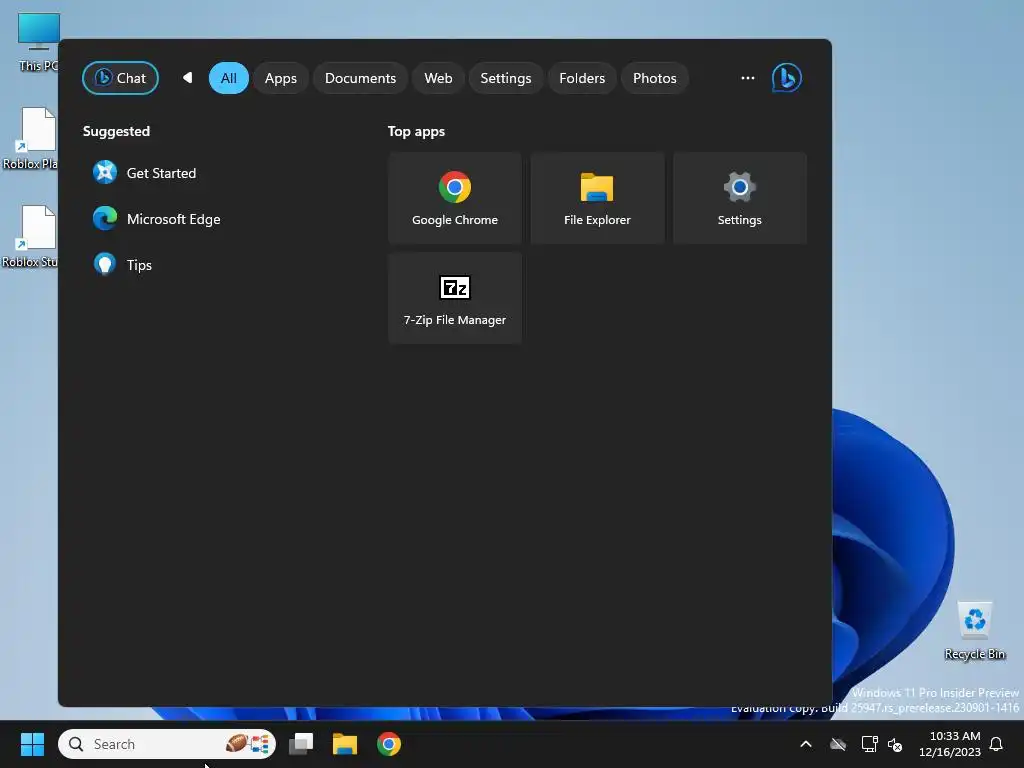1024x768 pixels.
Task: Switch to the Apps filter tab
Action: tap(281, 78)
